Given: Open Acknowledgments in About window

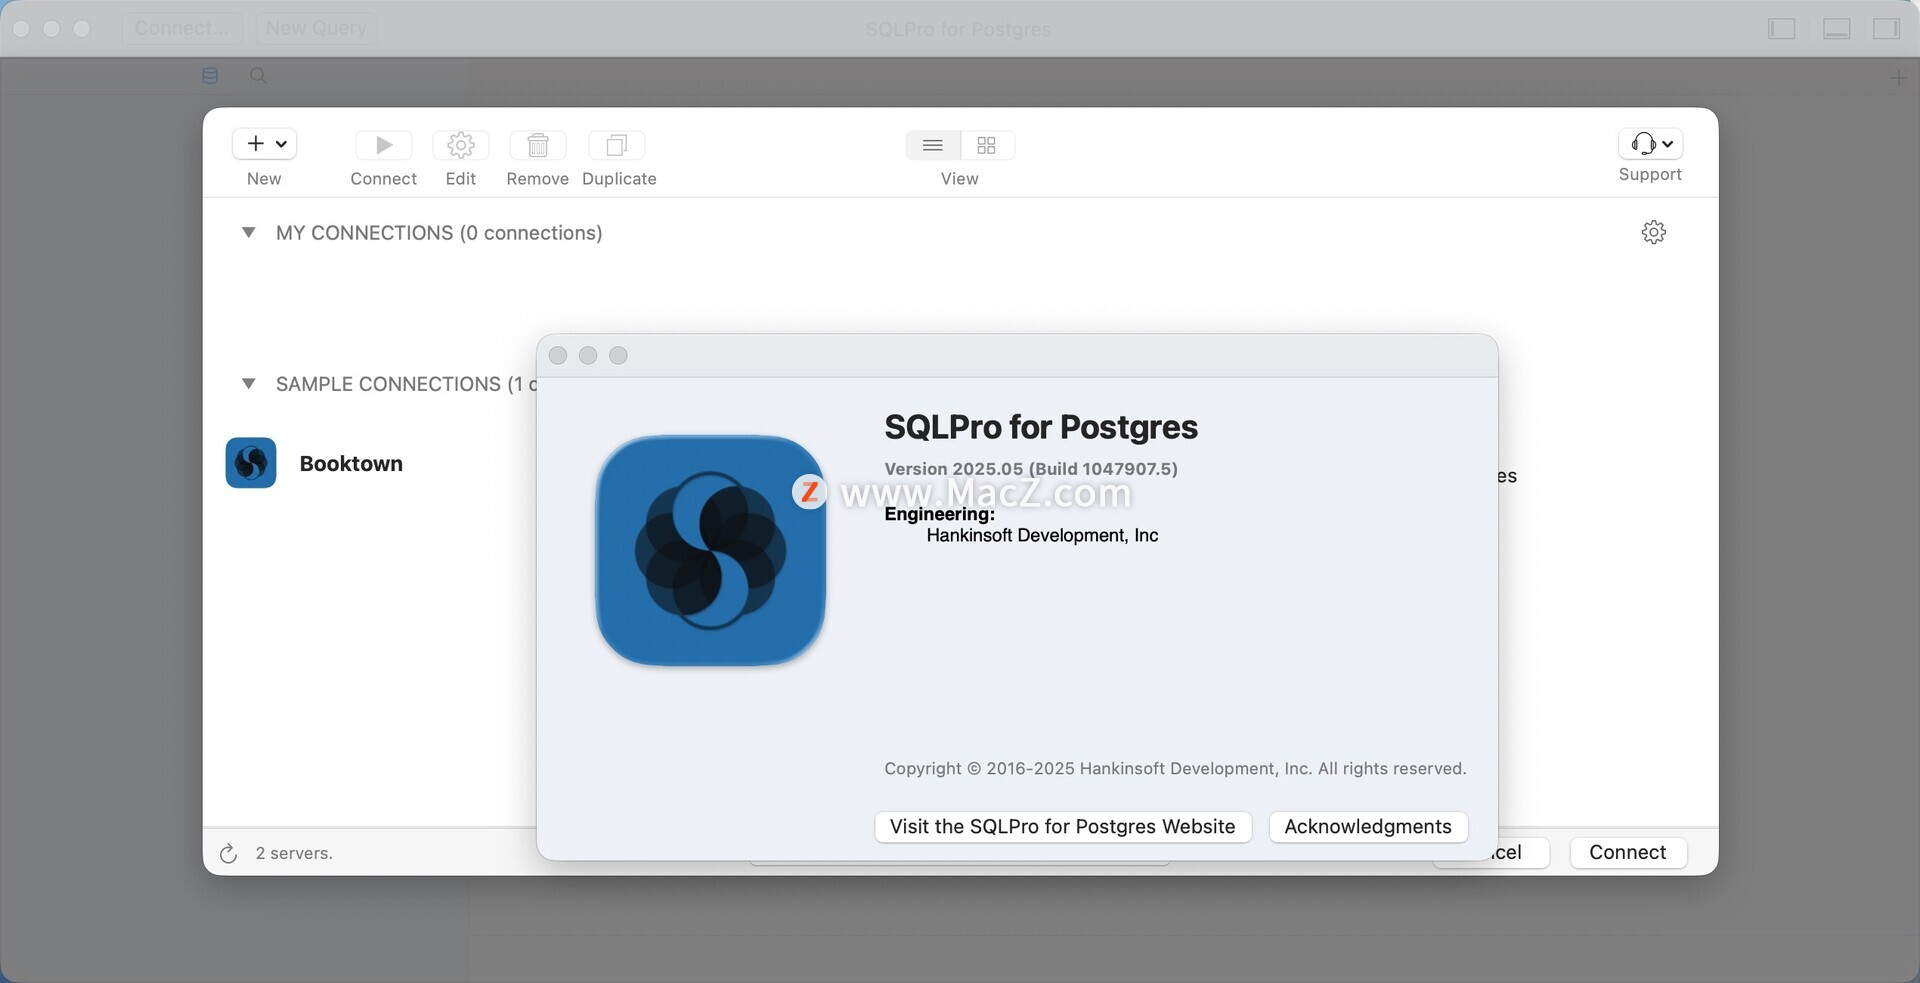Looking at the screenshot, I should point(1368,827).
